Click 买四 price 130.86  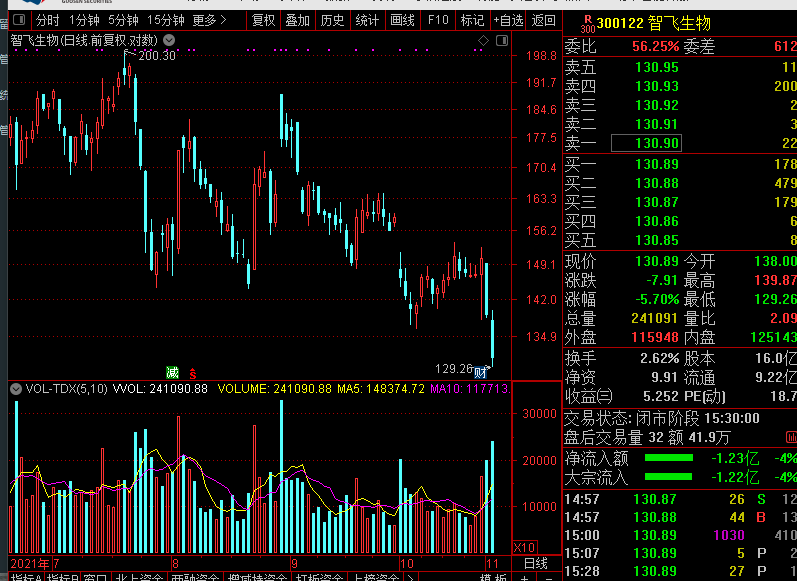(657, 222)
